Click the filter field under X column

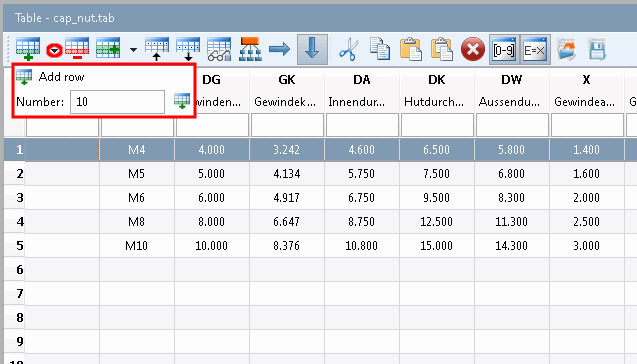[587, 125]
